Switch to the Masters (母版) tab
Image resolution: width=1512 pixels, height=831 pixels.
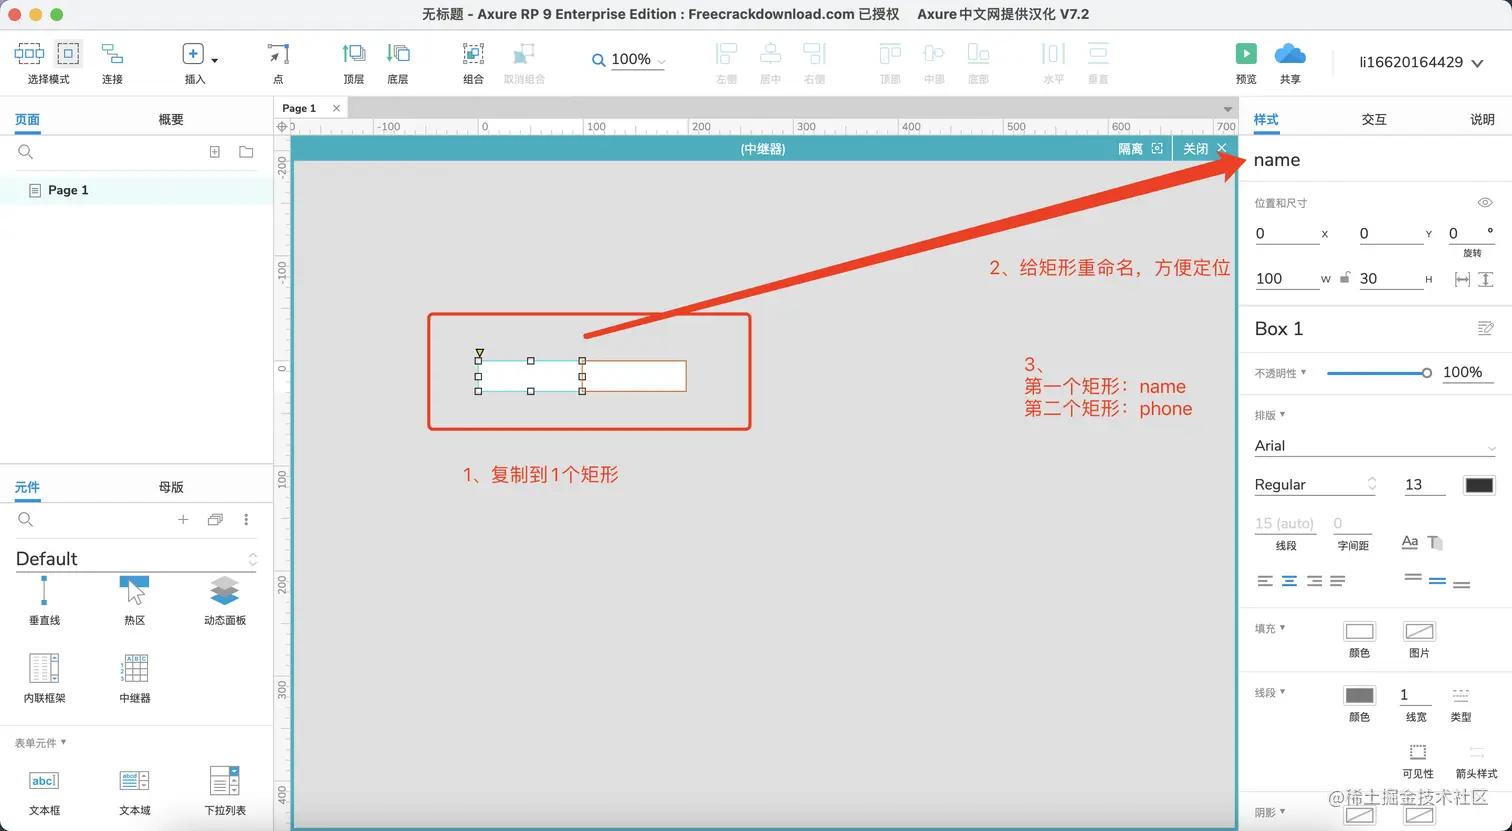(x=171, y=487)
